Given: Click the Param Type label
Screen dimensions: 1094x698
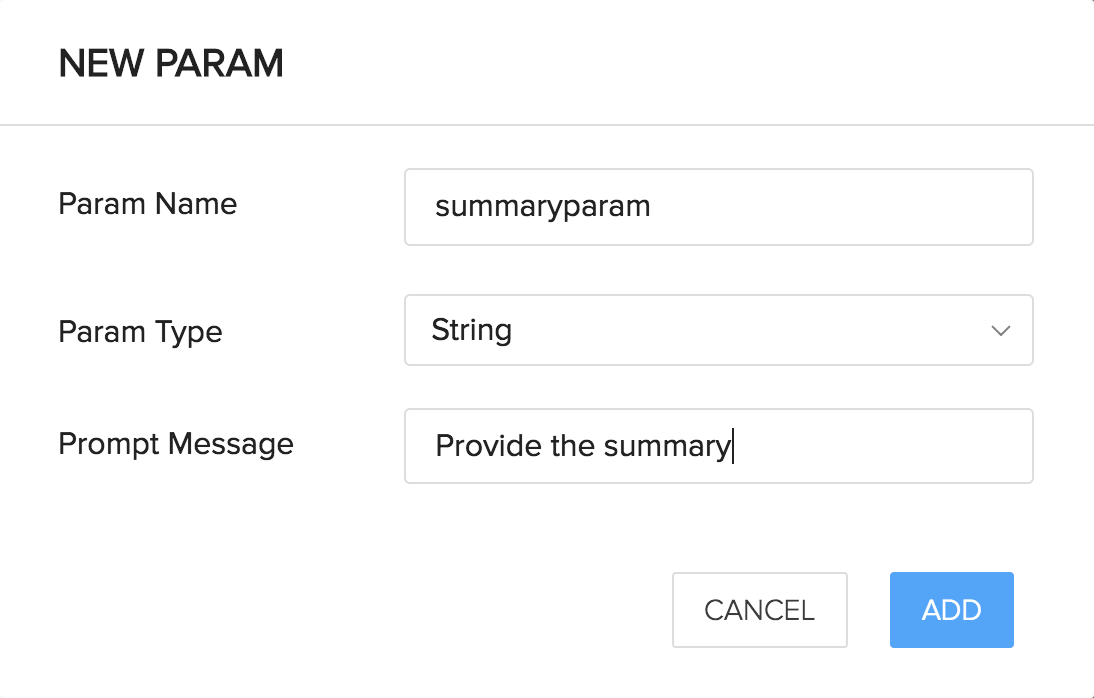Looking at the screenshot, I should [140, 332].
